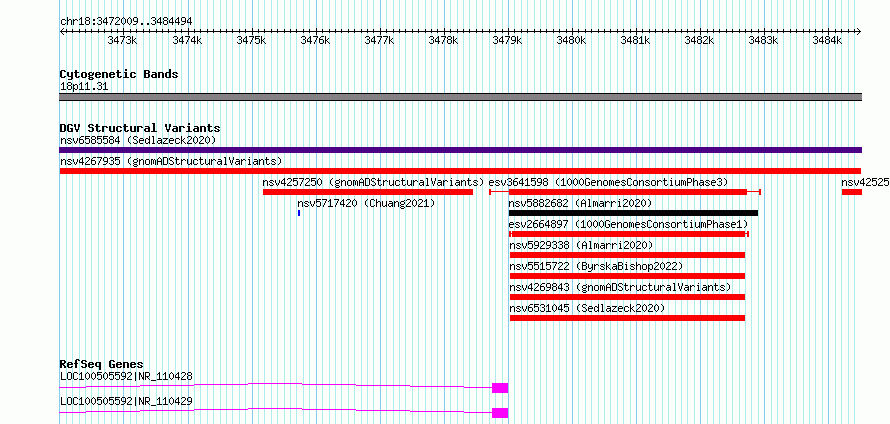
Task: Click the chr18:3472009..3484494 region label
Action: 126,21
